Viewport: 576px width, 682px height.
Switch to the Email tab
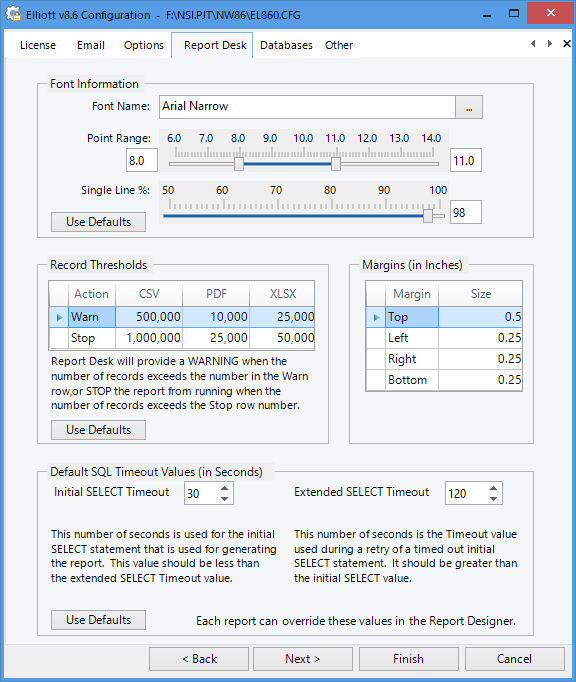[x=91, y=45]
